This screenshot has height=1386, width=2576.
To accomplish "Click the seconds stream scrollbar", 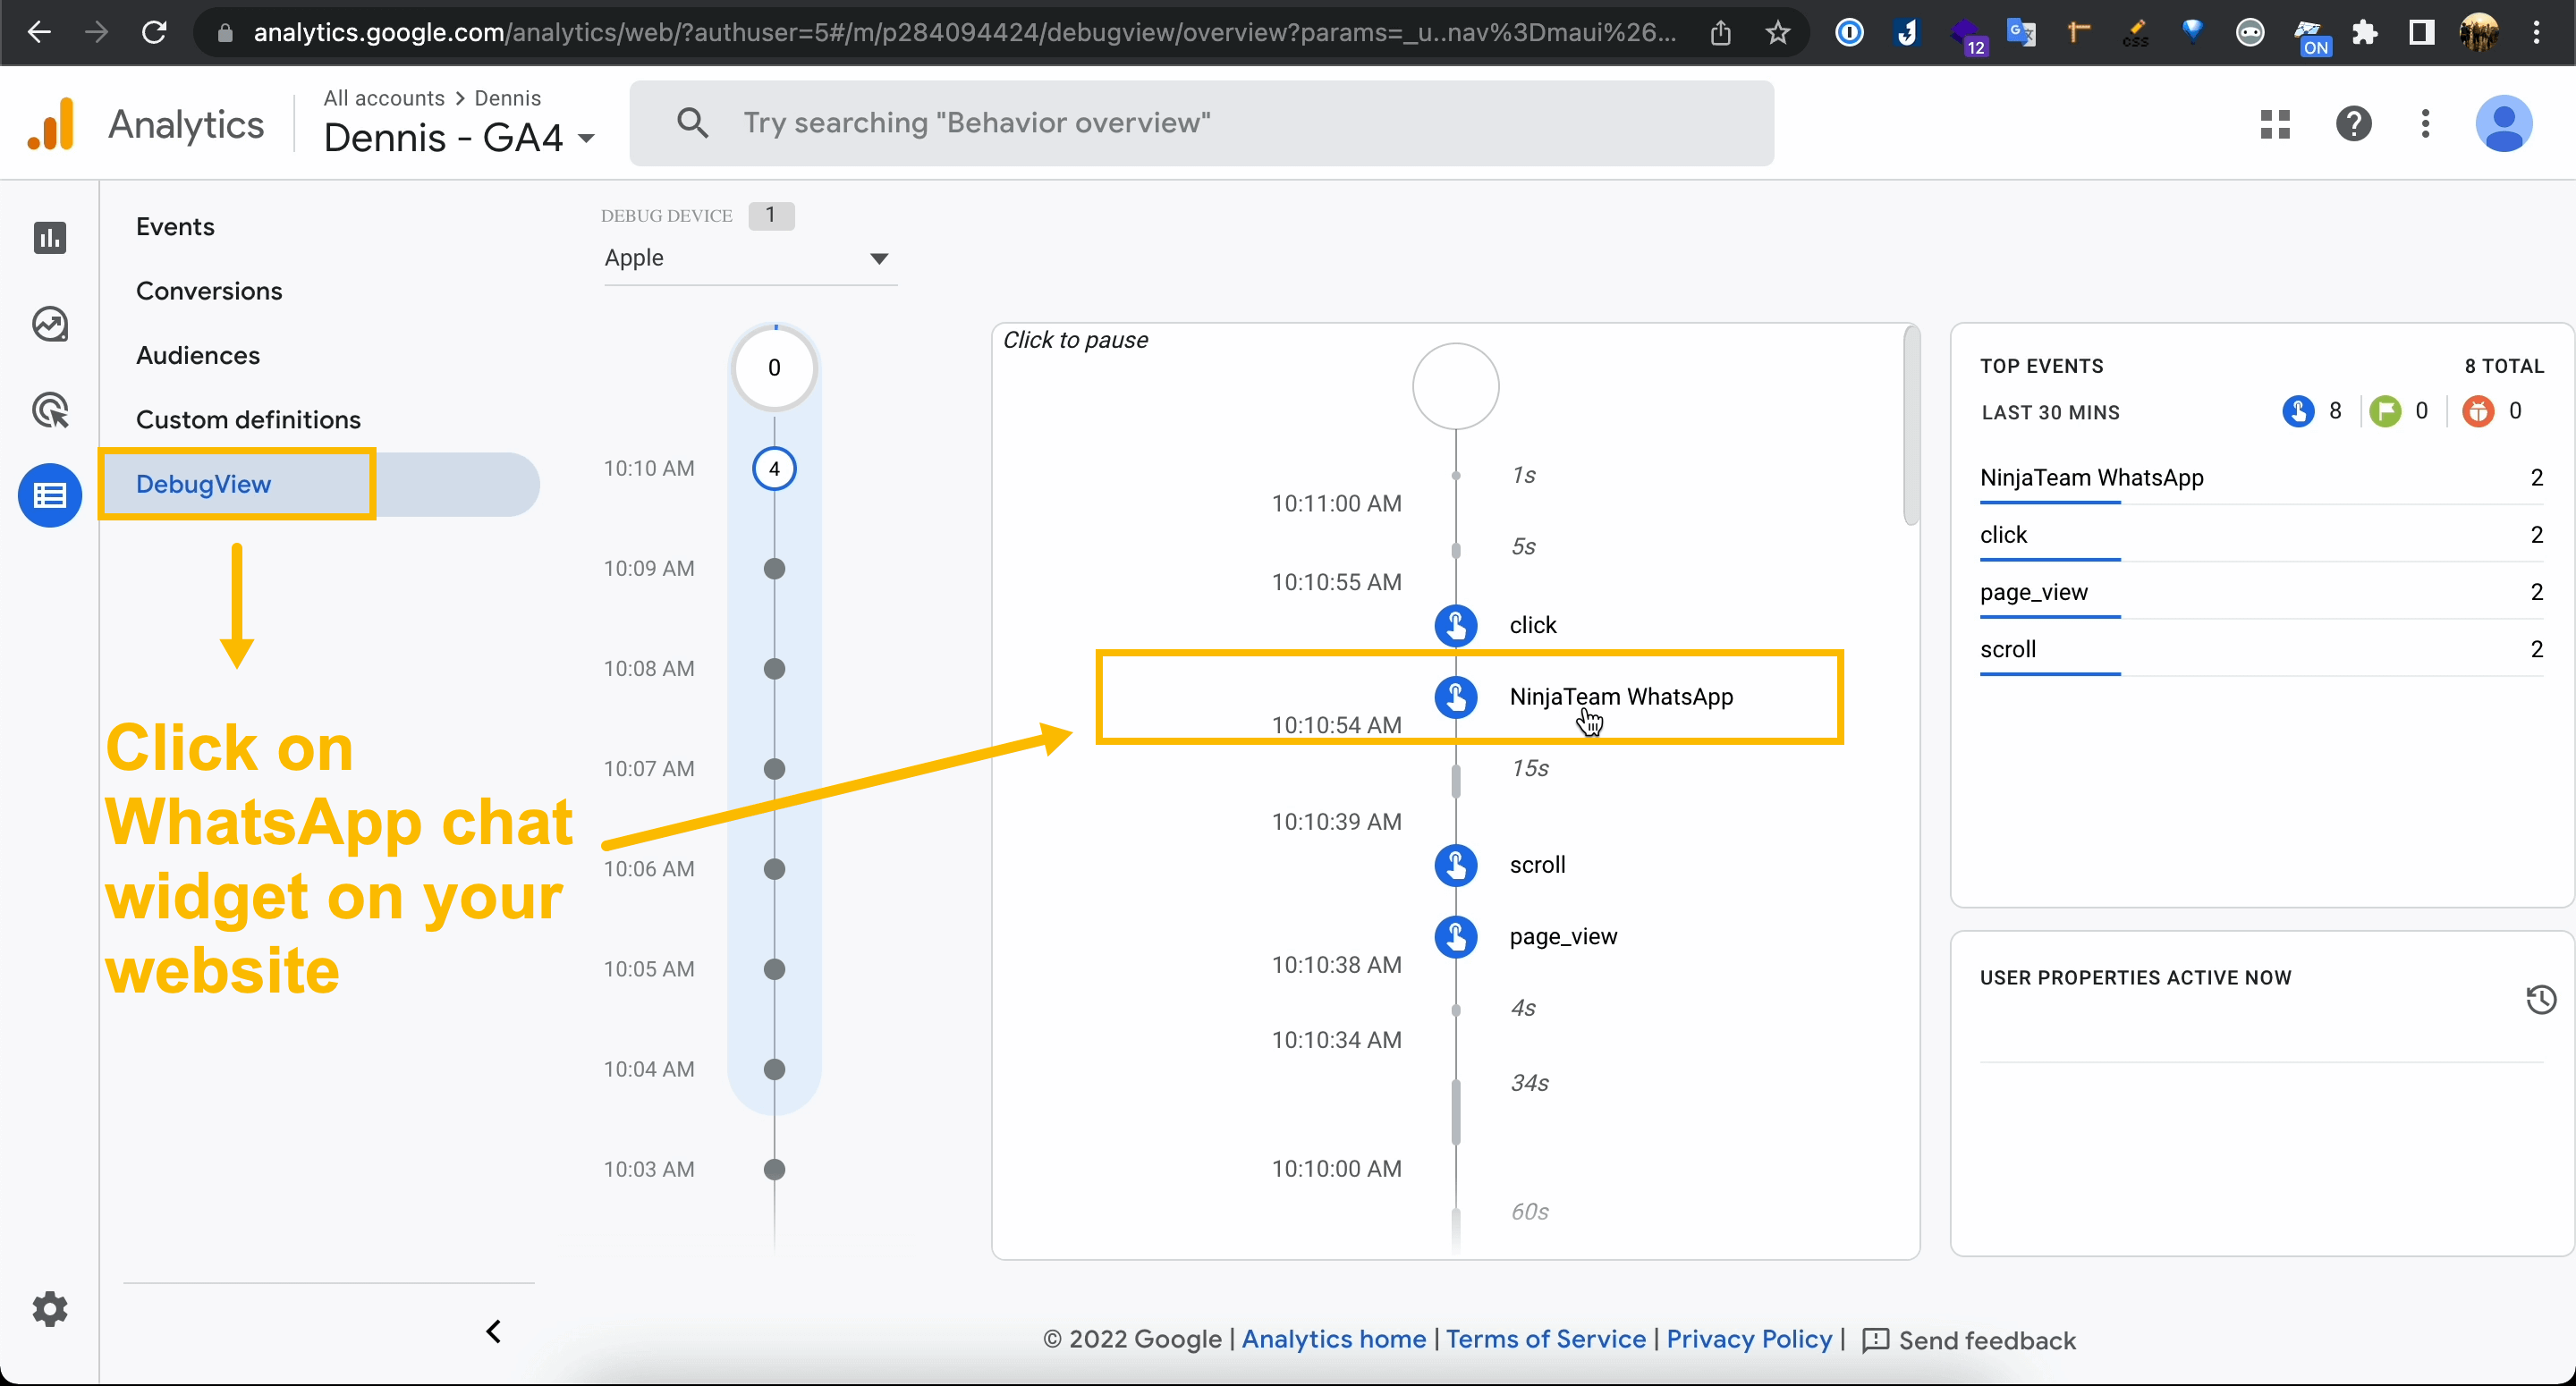I will click(x=1911, y=425).
